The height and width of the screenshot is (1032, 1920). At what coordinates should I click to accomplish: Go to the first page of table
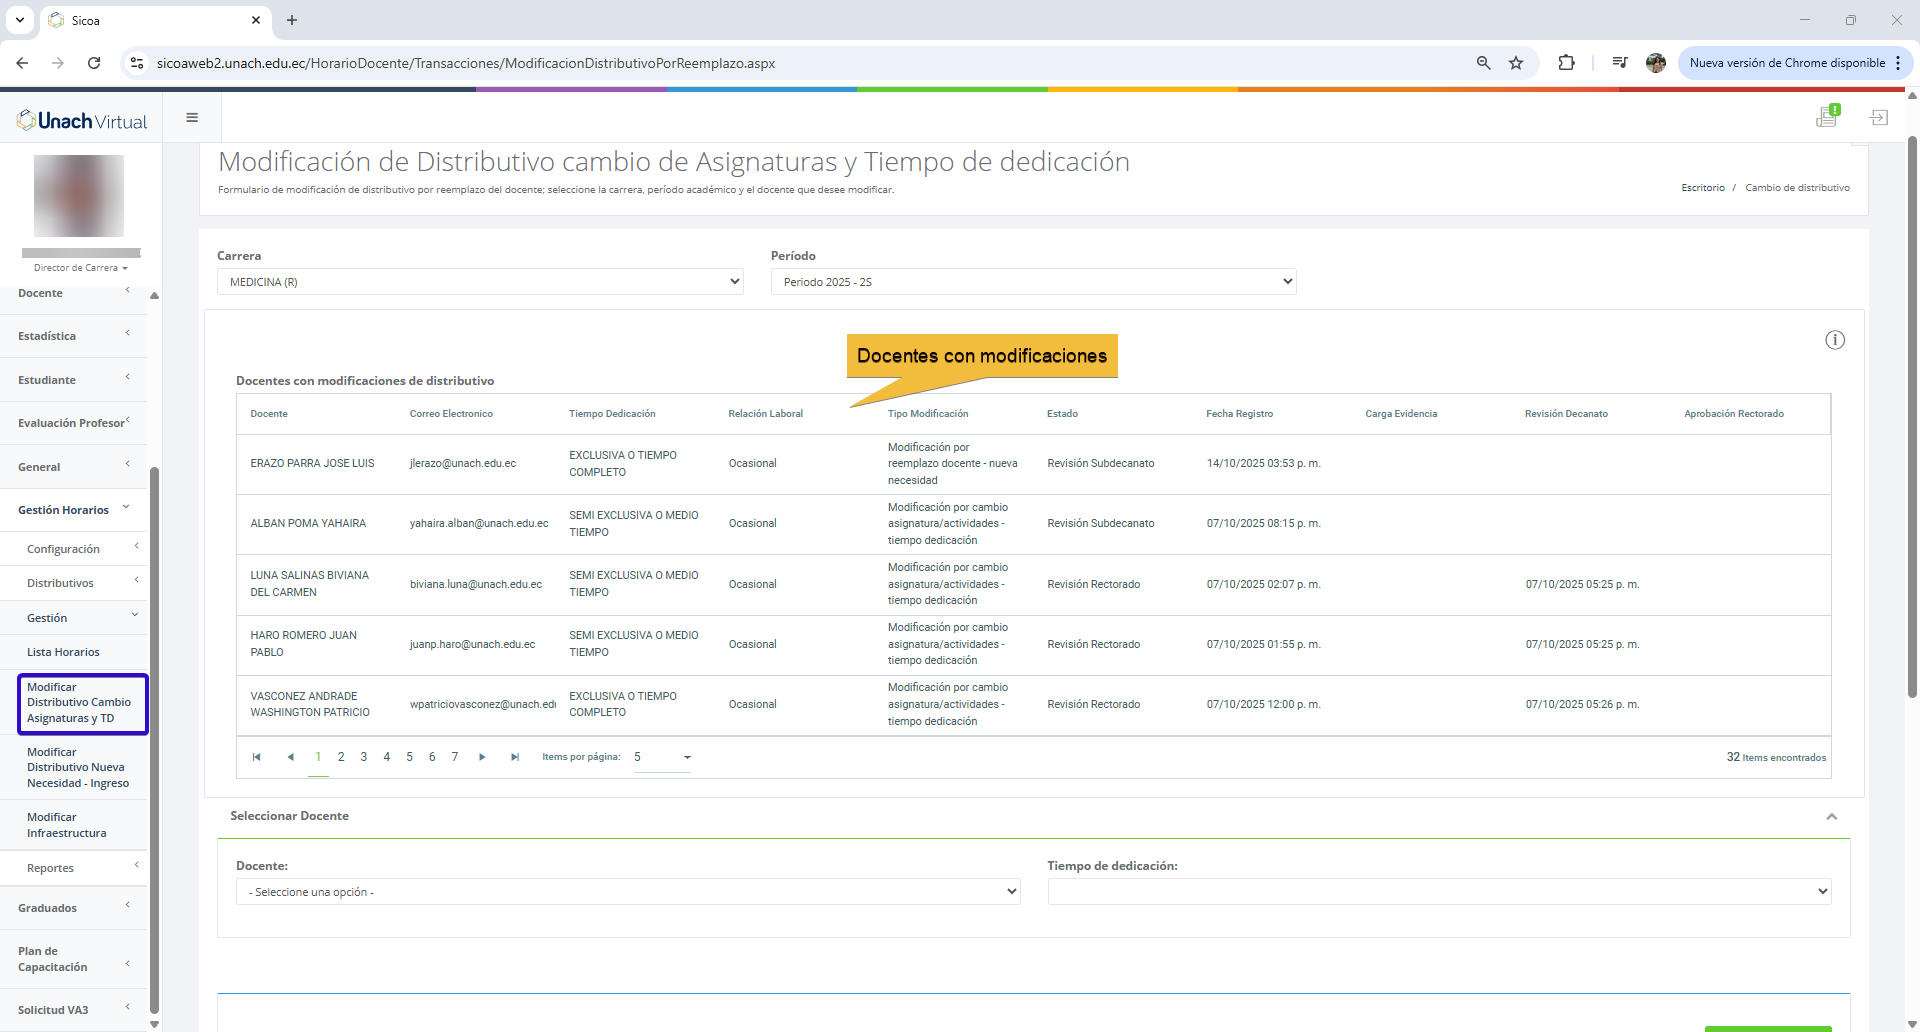[257, 757]
